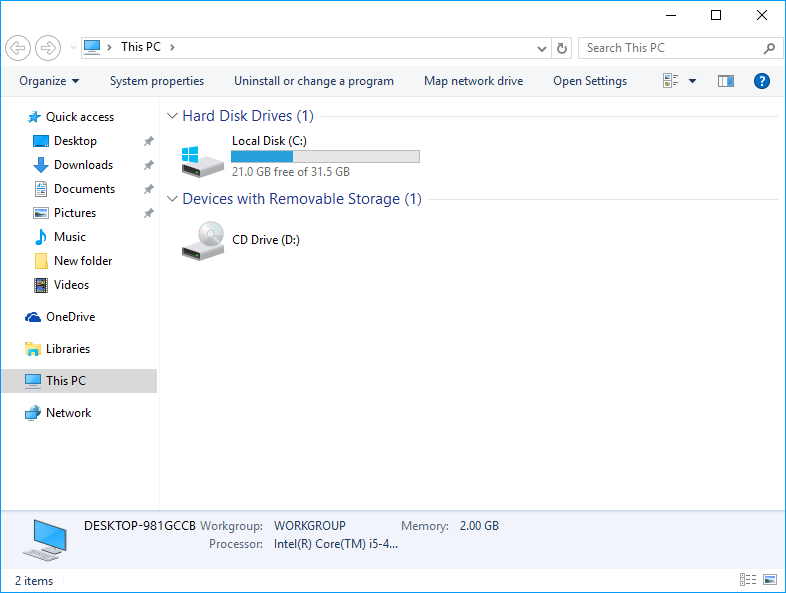The width and height of the screenshot is (786, 593).
Task: Open the Organize menu
Action: (x=49, y=81)
